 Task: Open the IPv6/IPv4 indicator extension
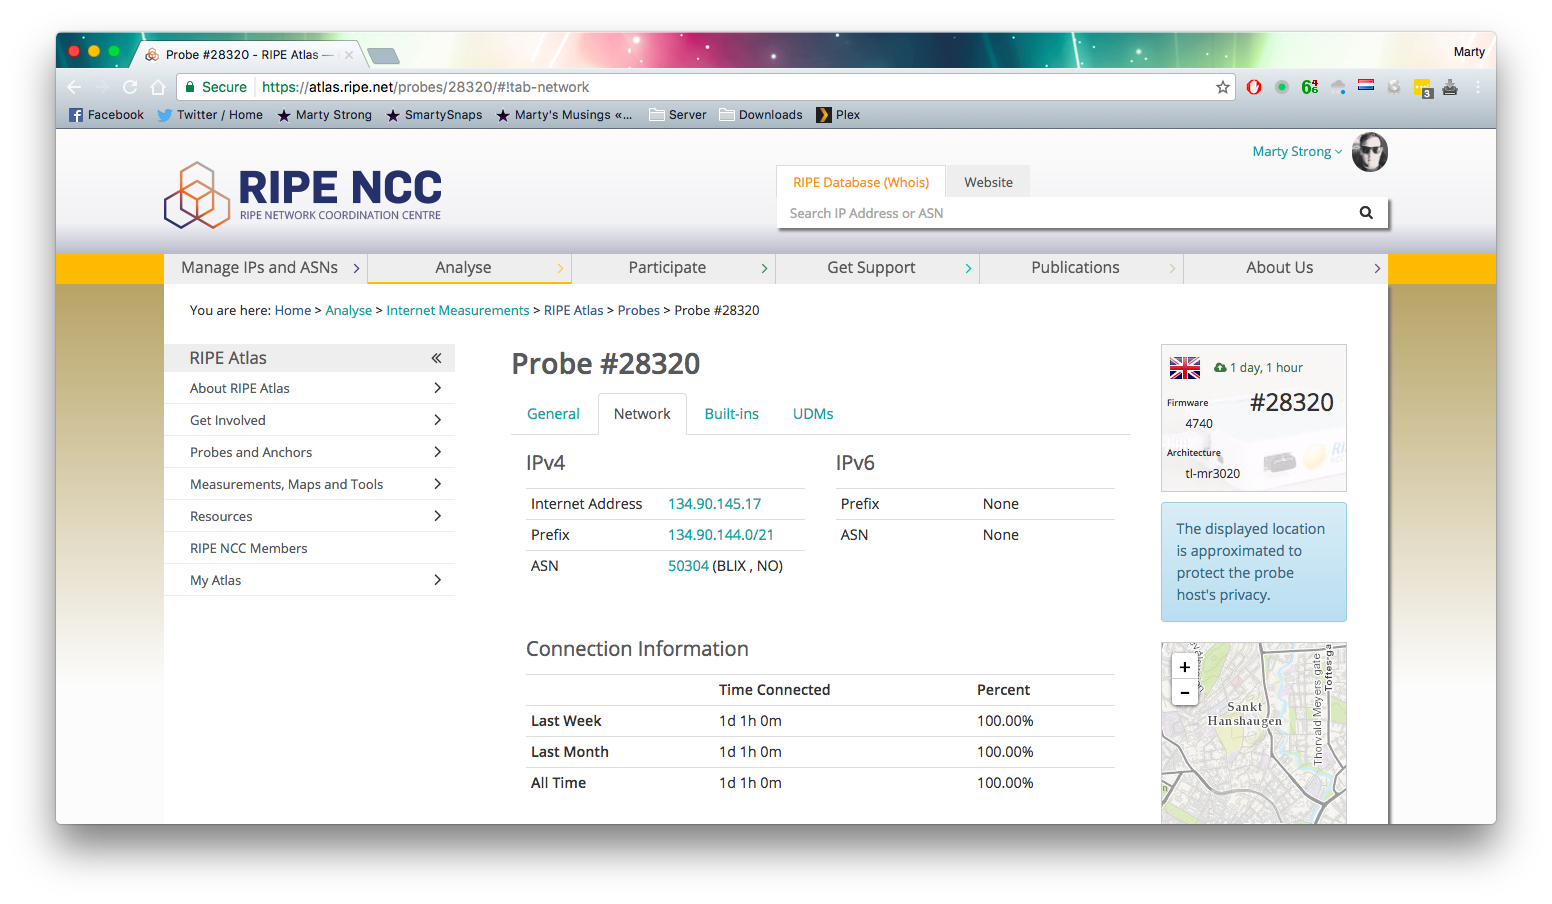[x=1310, y=87]
